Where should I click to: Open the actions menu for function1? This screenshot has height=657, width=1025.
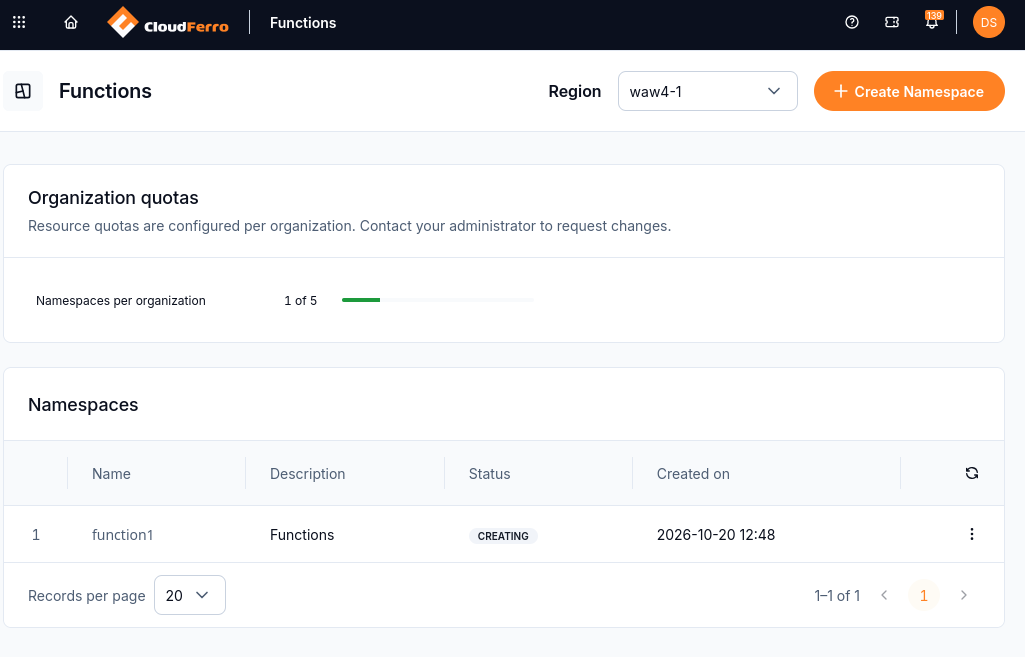[x=971, y=534]
